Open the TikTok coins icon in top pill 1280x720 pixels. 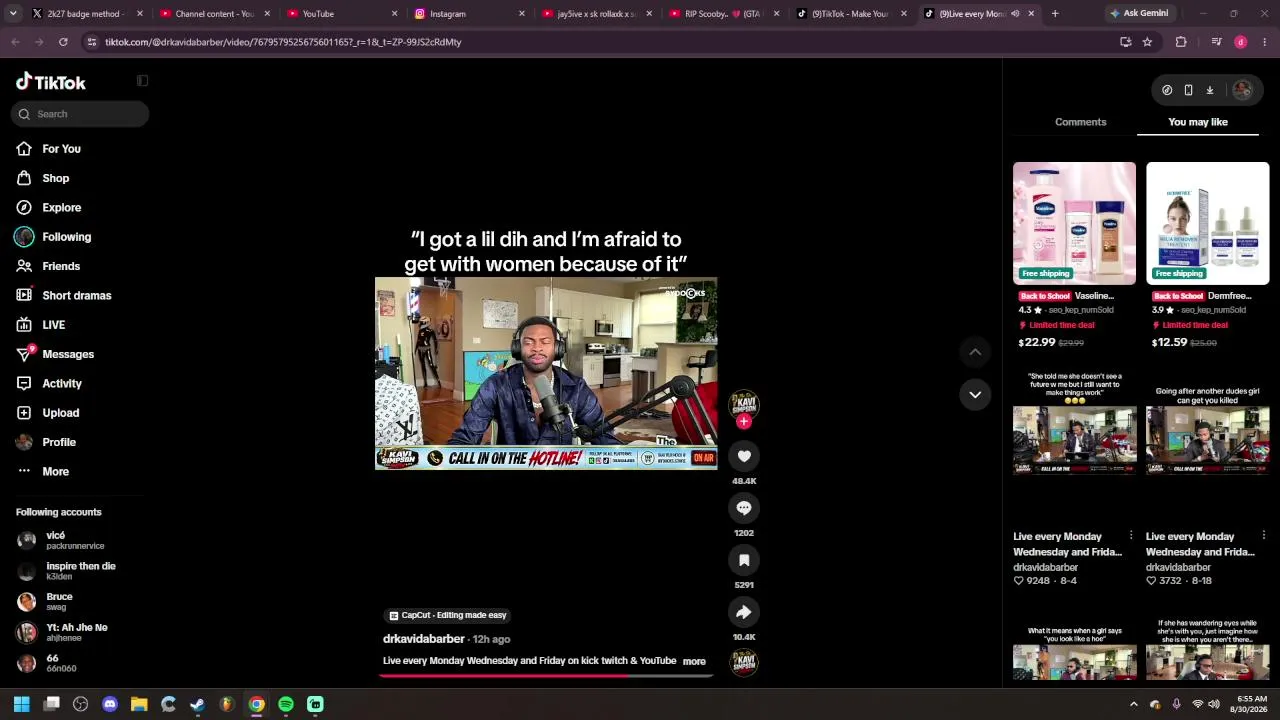pyautogui.click(x=1167, y=90)
